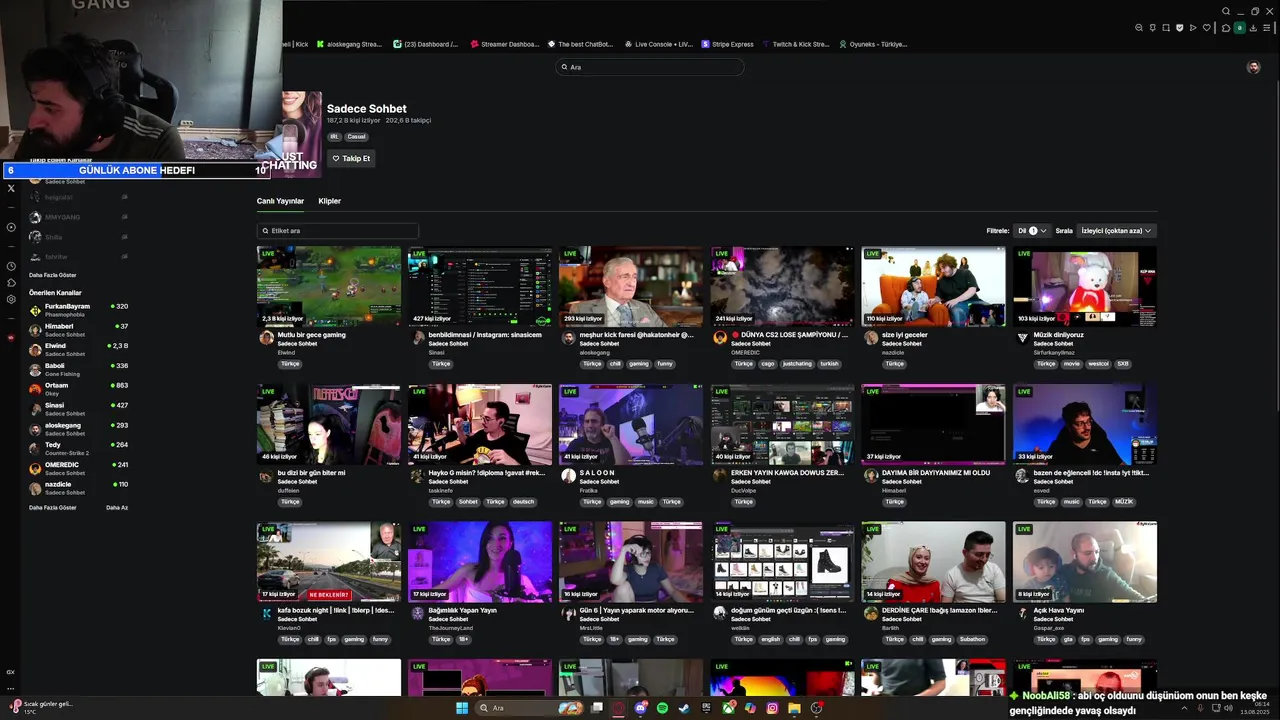Open Epic Games launcher from taskbar
The image size is (1280, 720).
(x=706, y=708)
